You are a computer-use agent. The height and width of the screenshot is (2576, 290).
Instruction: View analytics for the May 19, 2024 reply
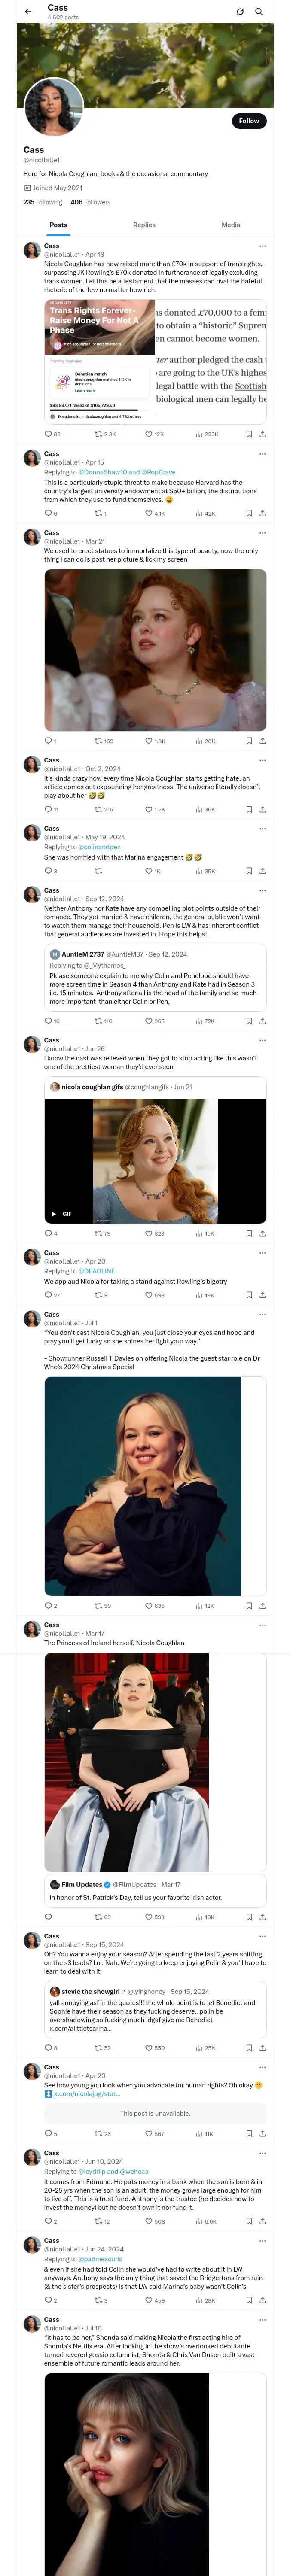[199, 871]
